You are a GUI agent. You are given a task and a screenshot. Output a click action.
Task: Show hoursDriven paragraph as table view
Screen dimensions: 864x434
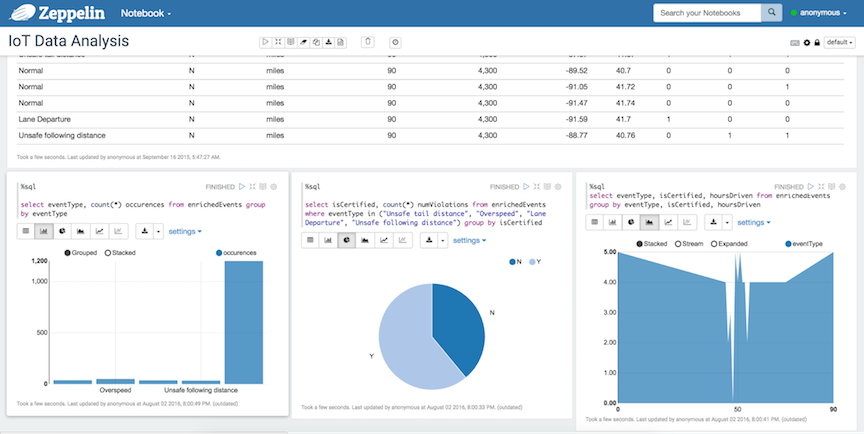[596, 222]
